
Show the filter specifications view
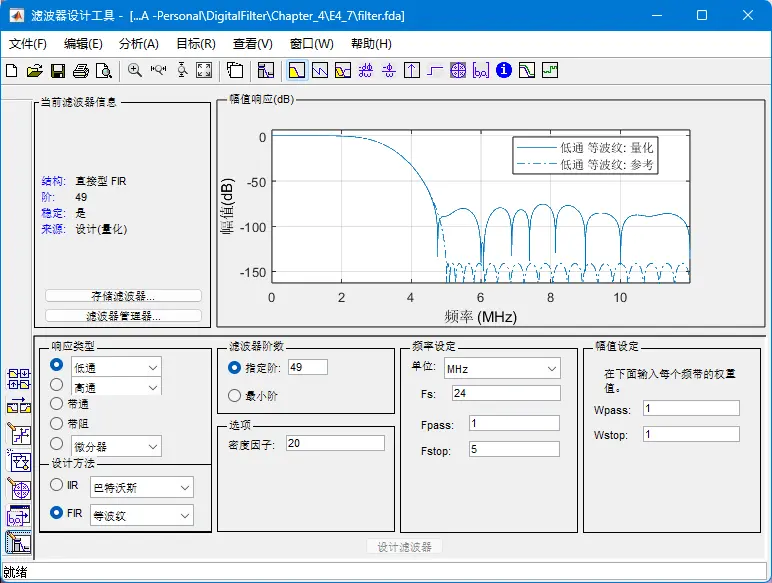(266, 70)
